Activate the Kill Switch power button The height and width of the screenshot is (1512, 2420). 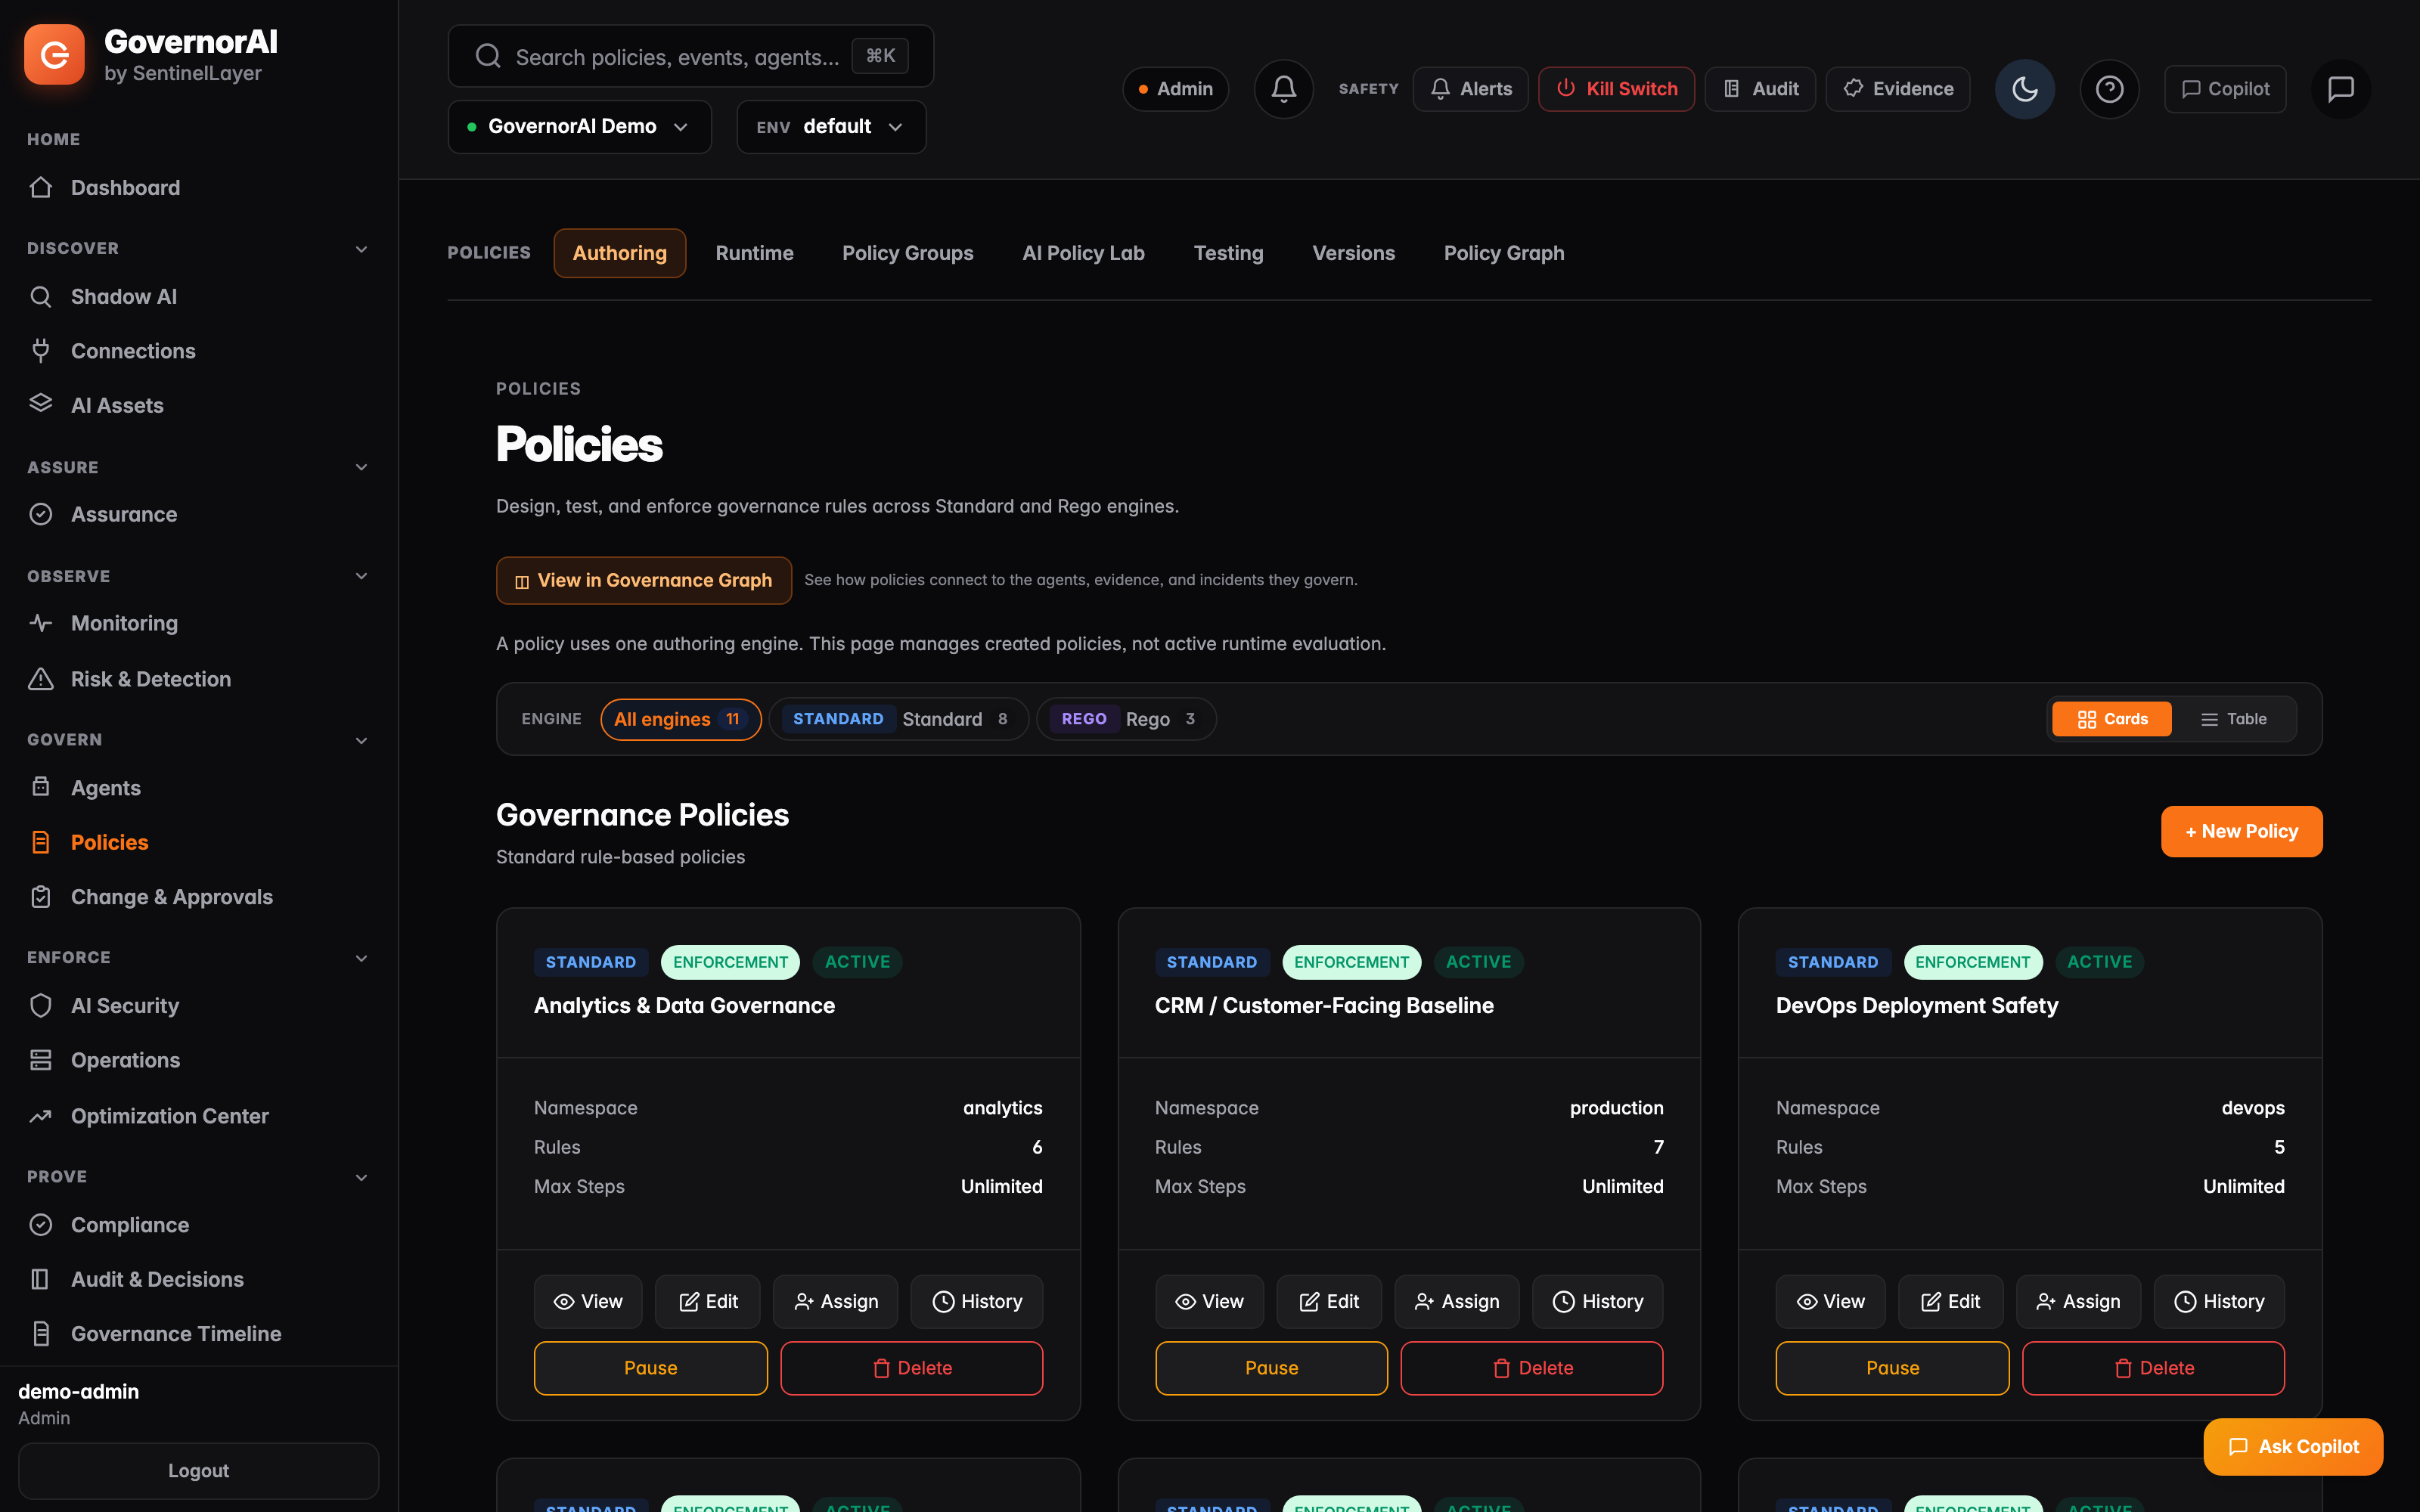point(1616,89)
